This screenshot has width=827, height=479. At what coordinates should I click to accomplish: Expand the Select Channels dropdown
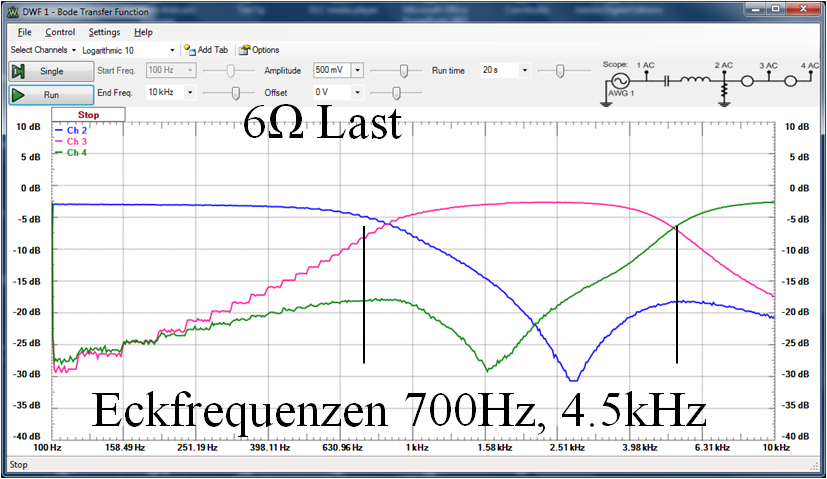pos(43,50)
